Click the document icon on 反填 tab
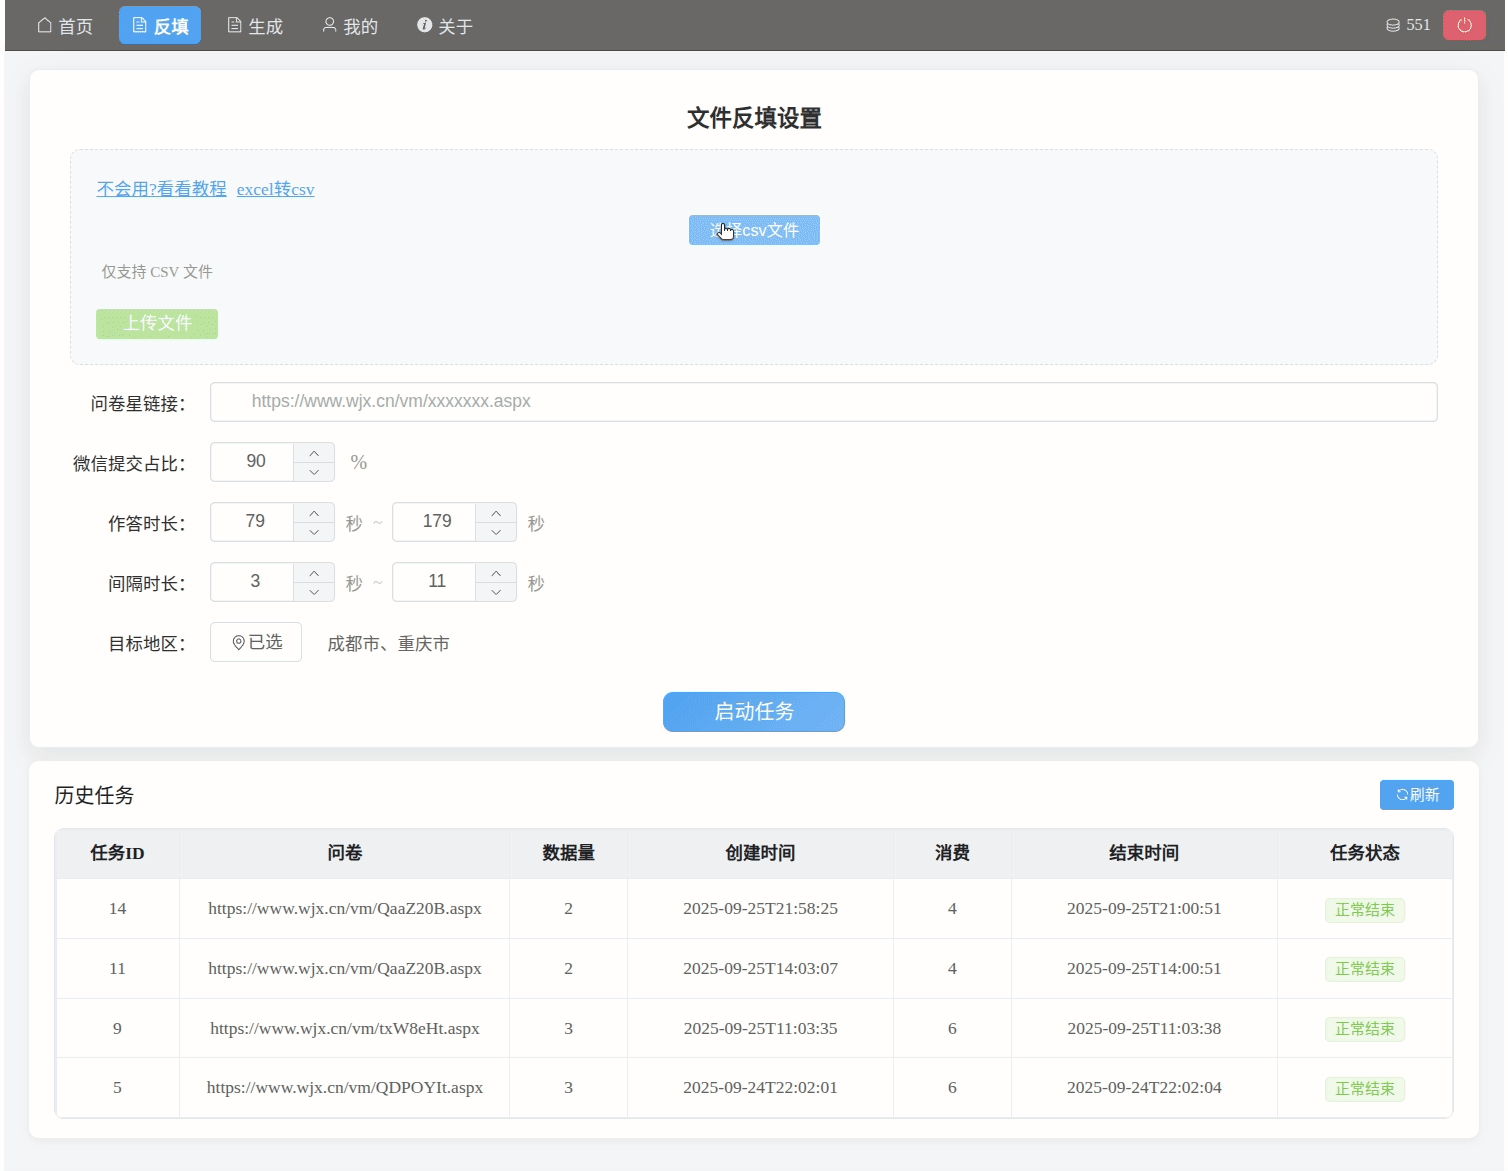This screenshot has width=1508, height=1171. pyautogui.click(x=137, y=25)
